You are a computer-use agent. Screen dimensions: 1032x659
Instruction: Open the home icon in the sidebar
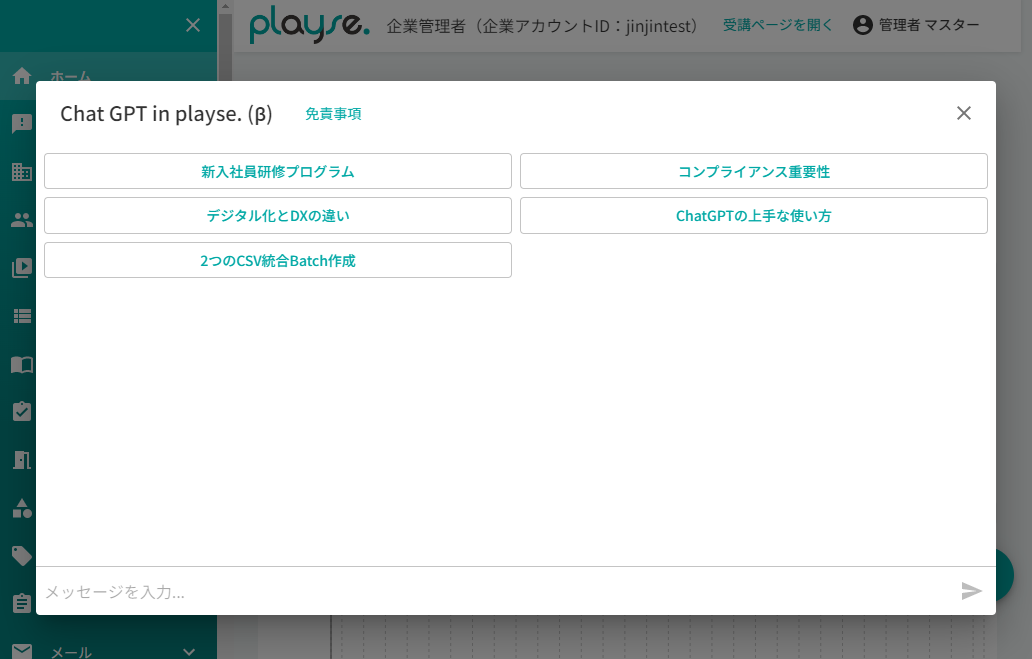tap(22, 76)
